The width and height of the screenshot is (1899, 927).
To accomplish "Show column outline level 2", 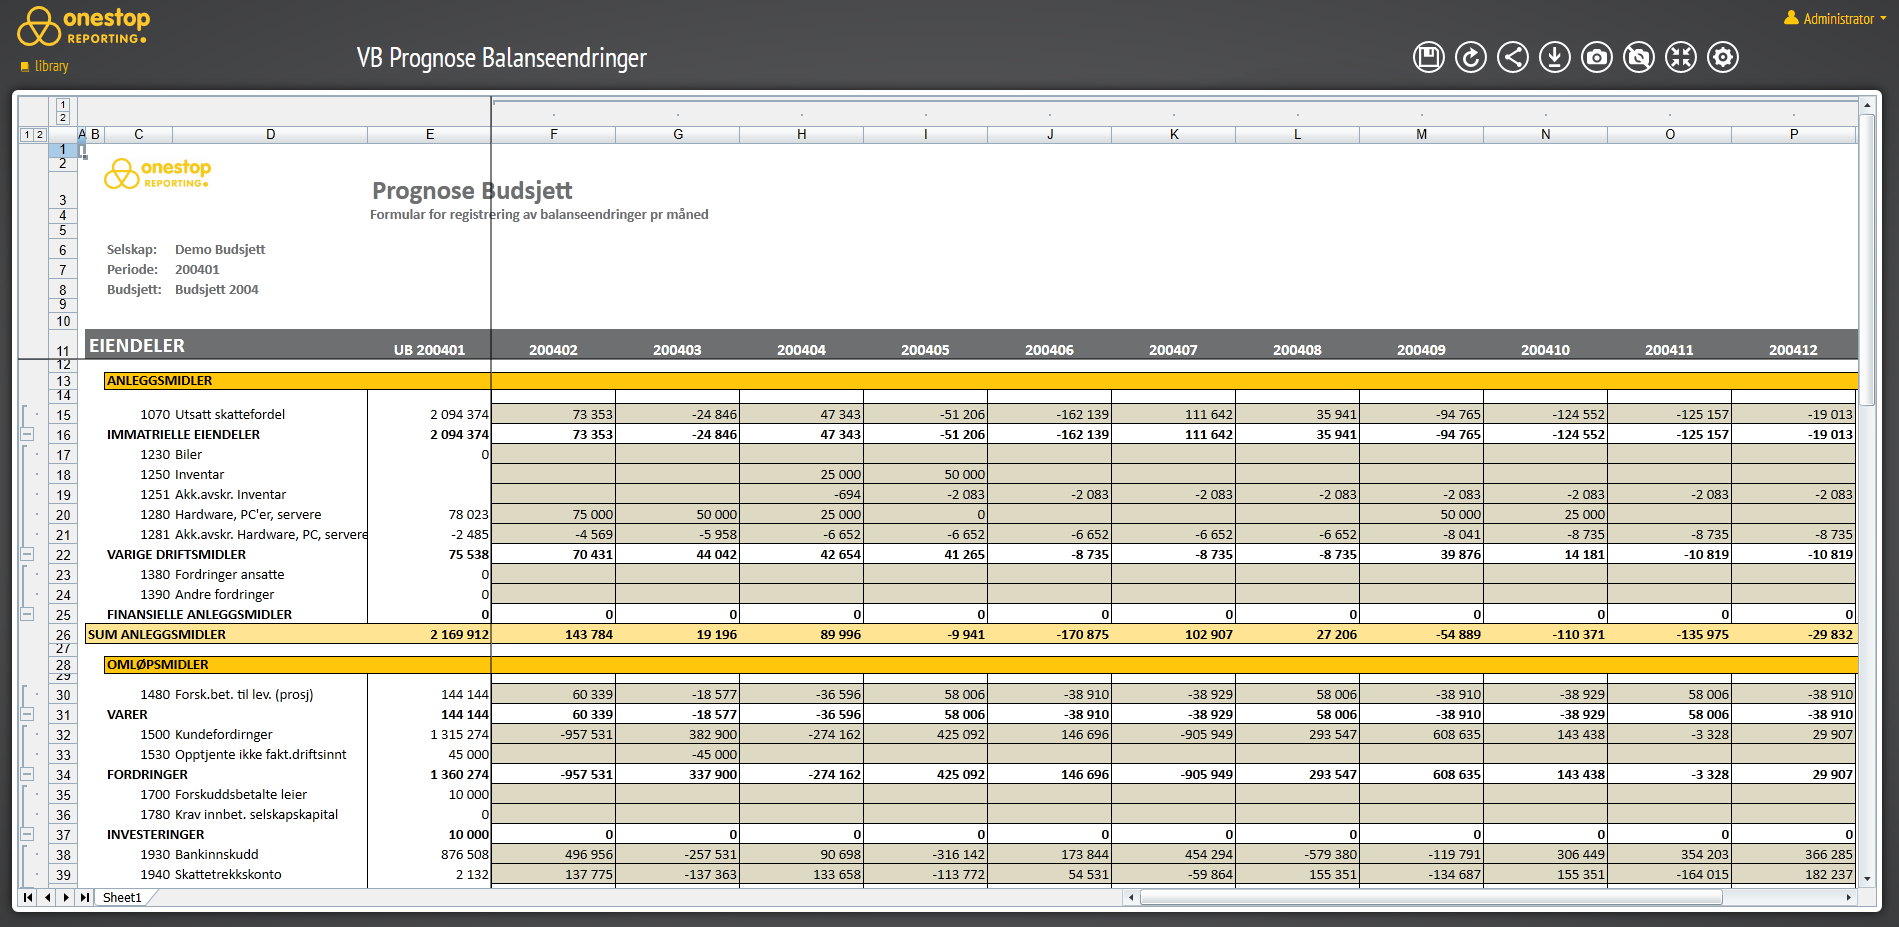I will click(62, 117).
